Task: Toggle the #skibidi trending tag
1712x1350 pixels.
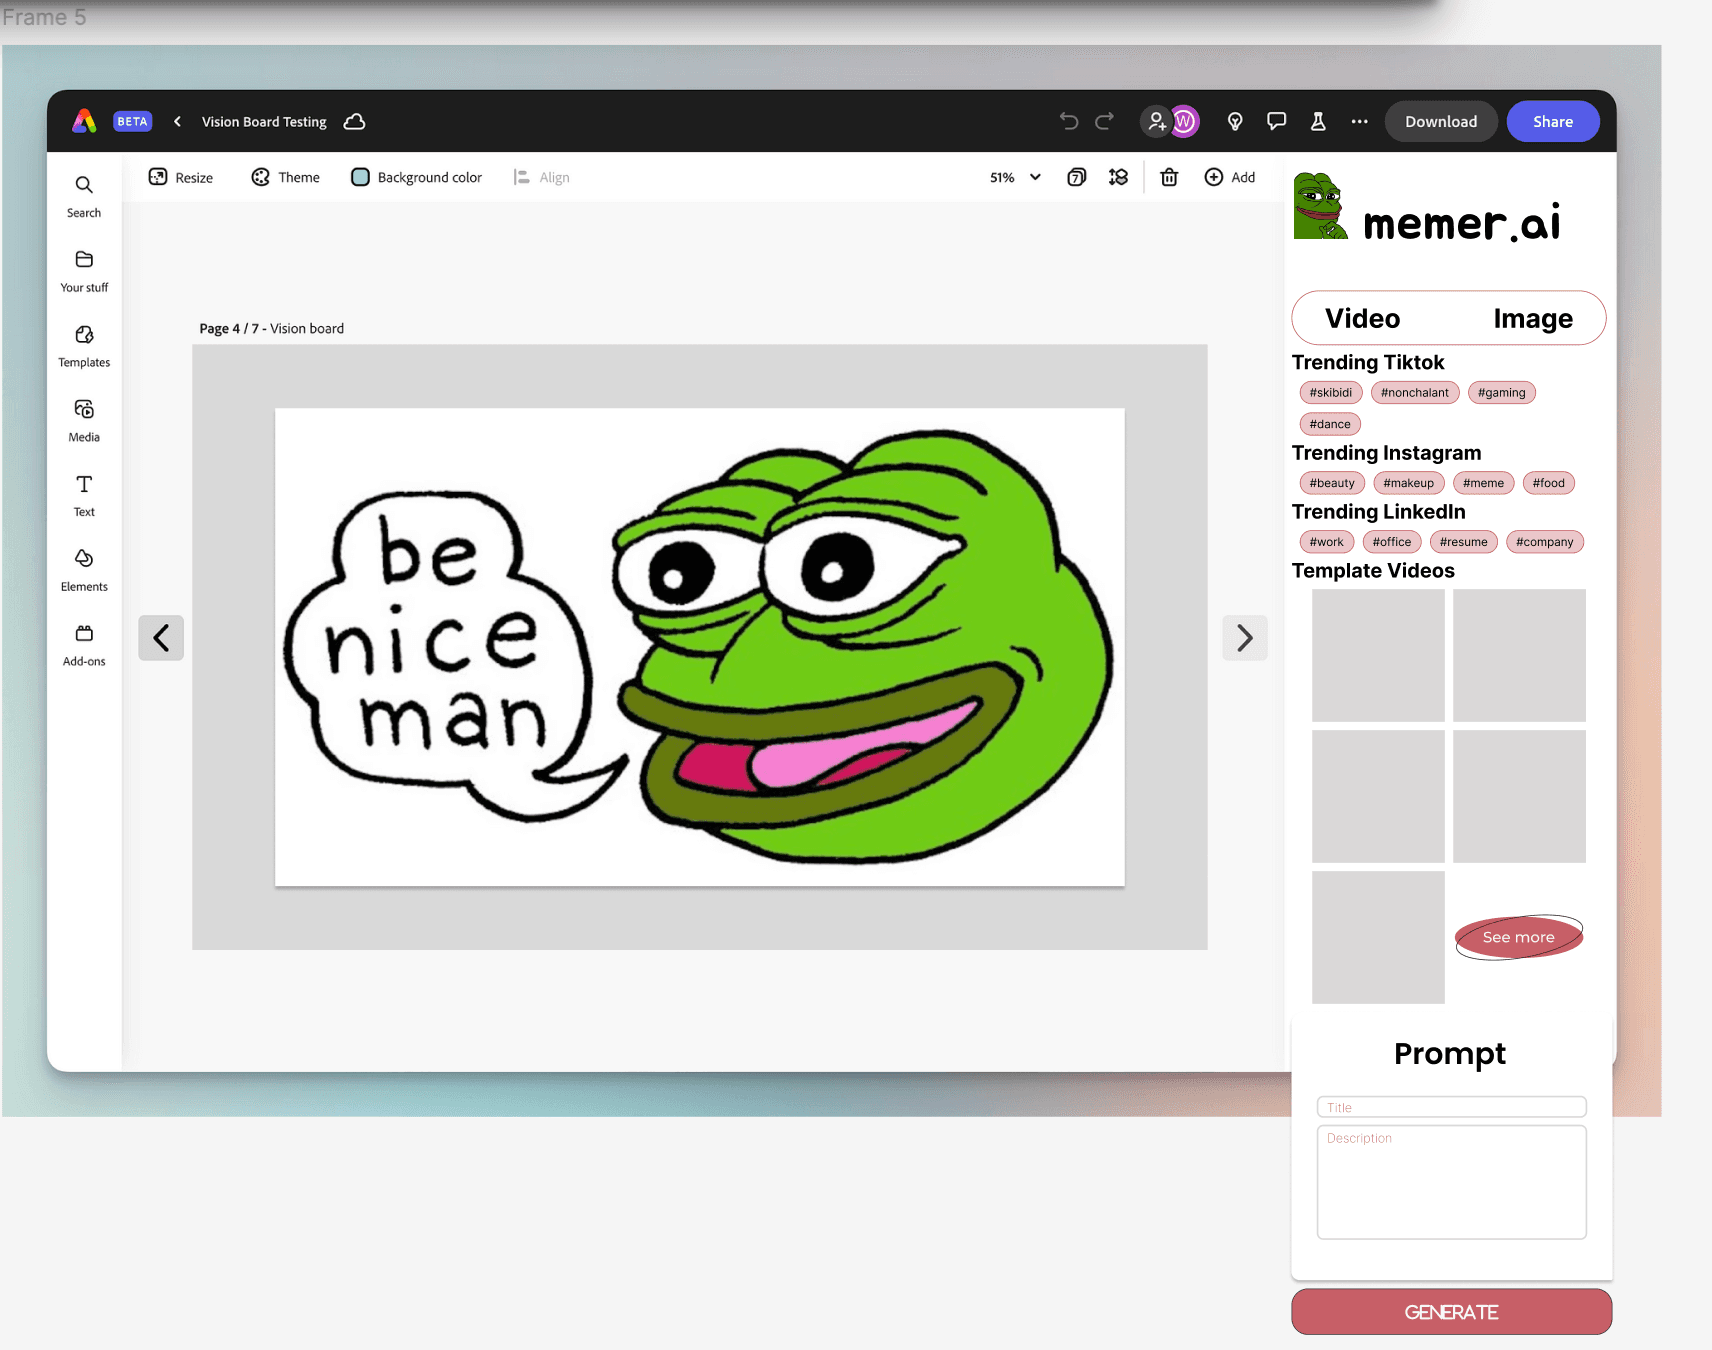Action: tap(1330, 392)
